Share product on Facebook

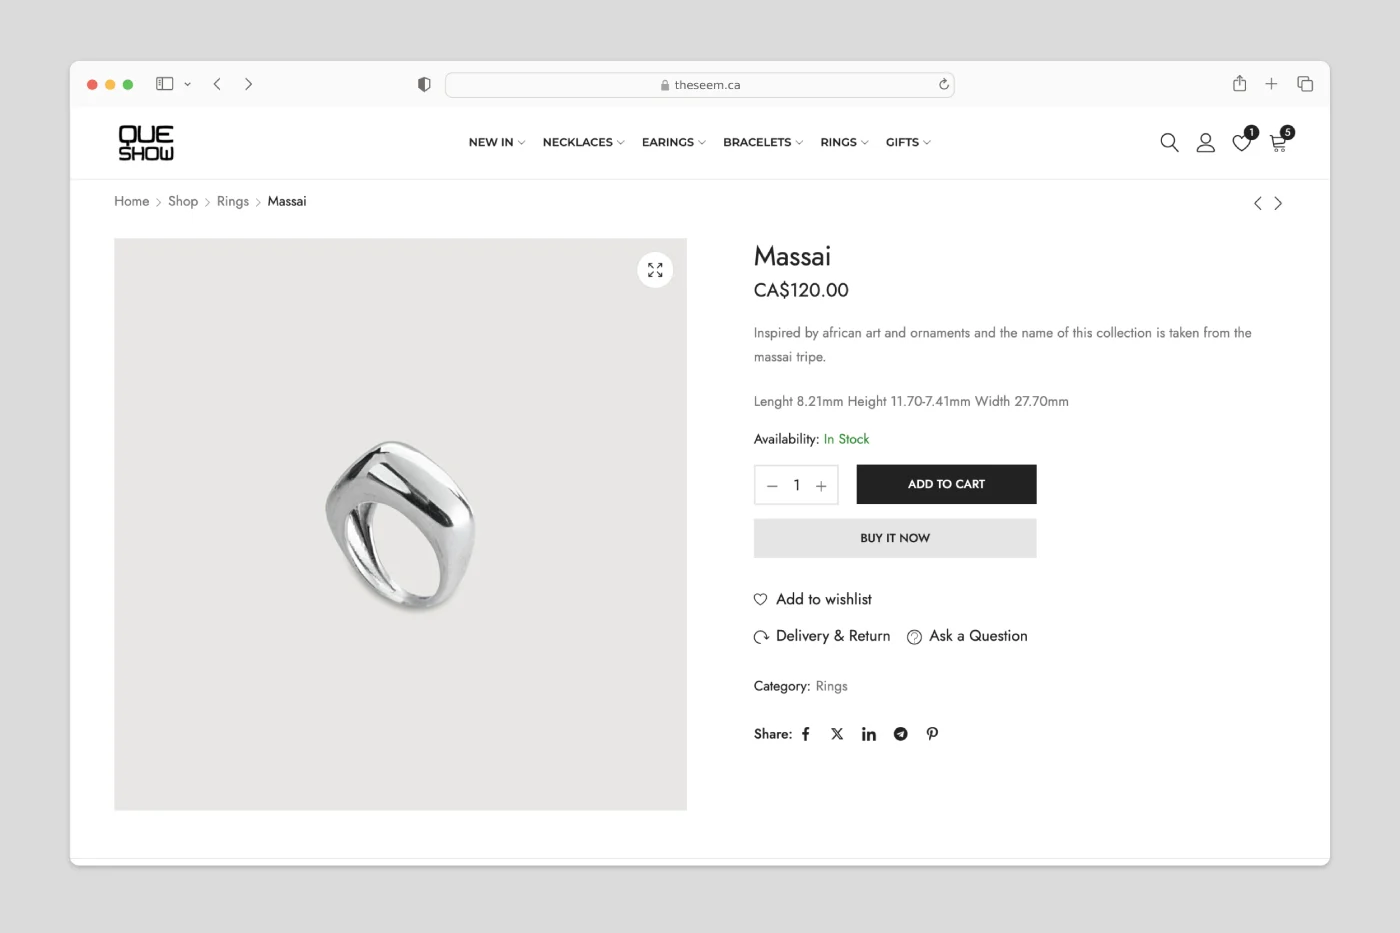pos(806,734)
